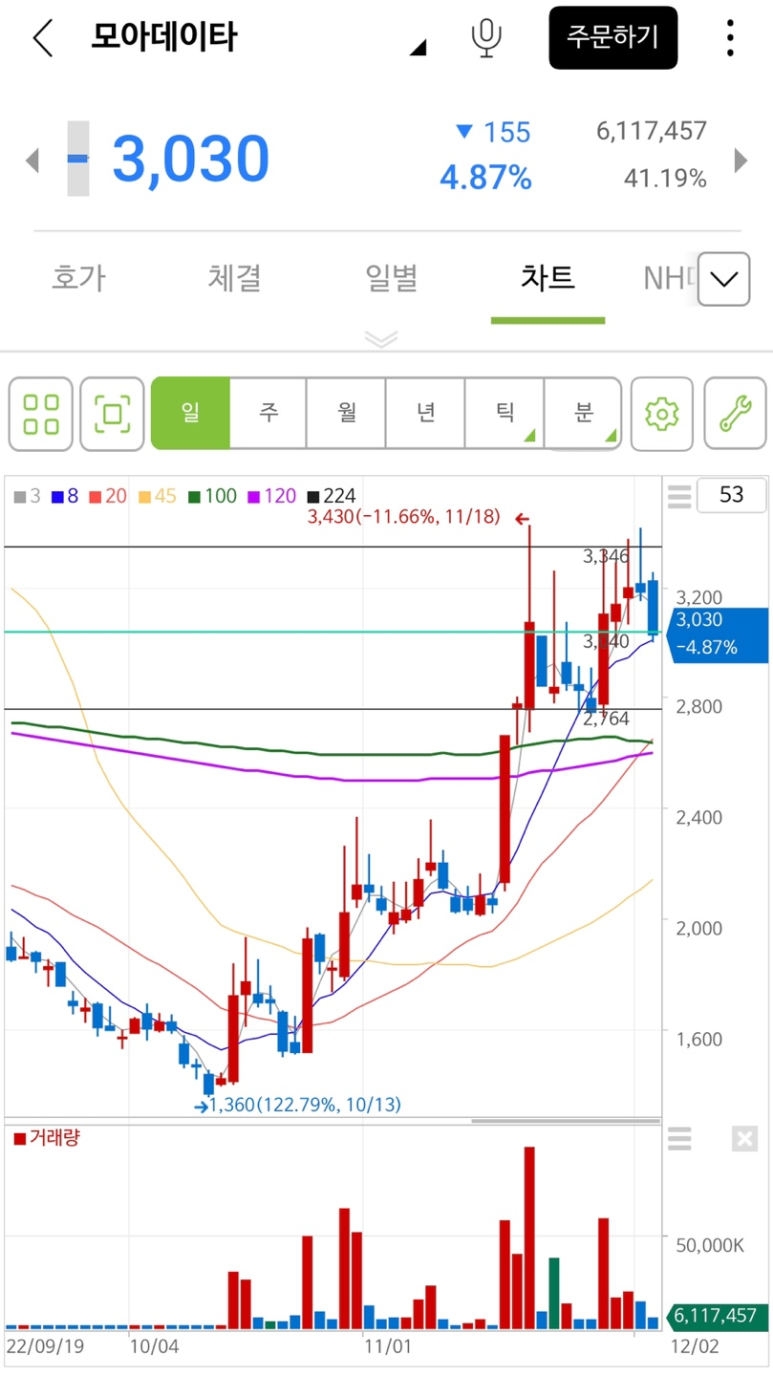Screen dimensions: 773x1376
Task: Tap the 22/09/19 date label
Action: [x=46, y=1346]
